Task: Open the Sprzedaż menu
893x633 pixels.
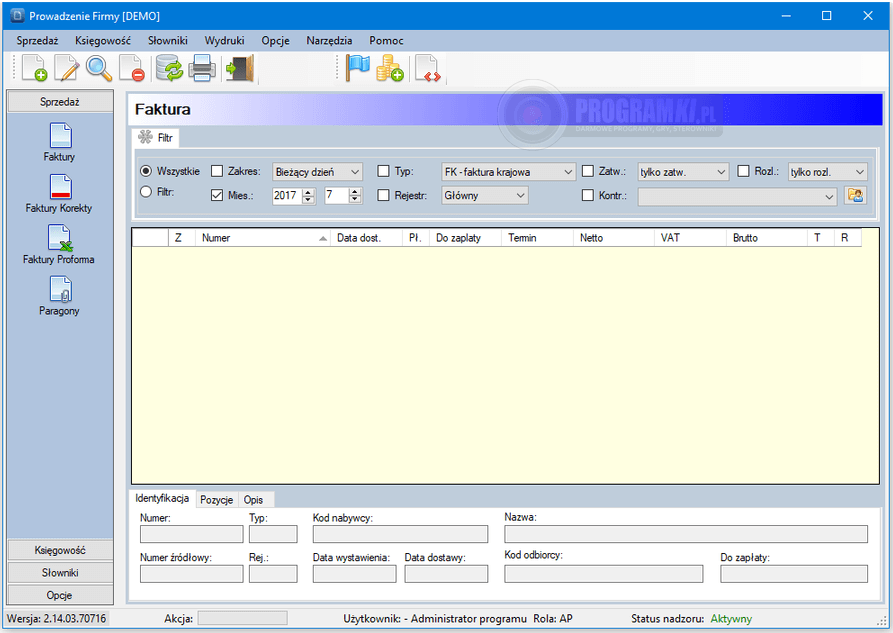Action: pyautogui.click(x=37, y=40)
